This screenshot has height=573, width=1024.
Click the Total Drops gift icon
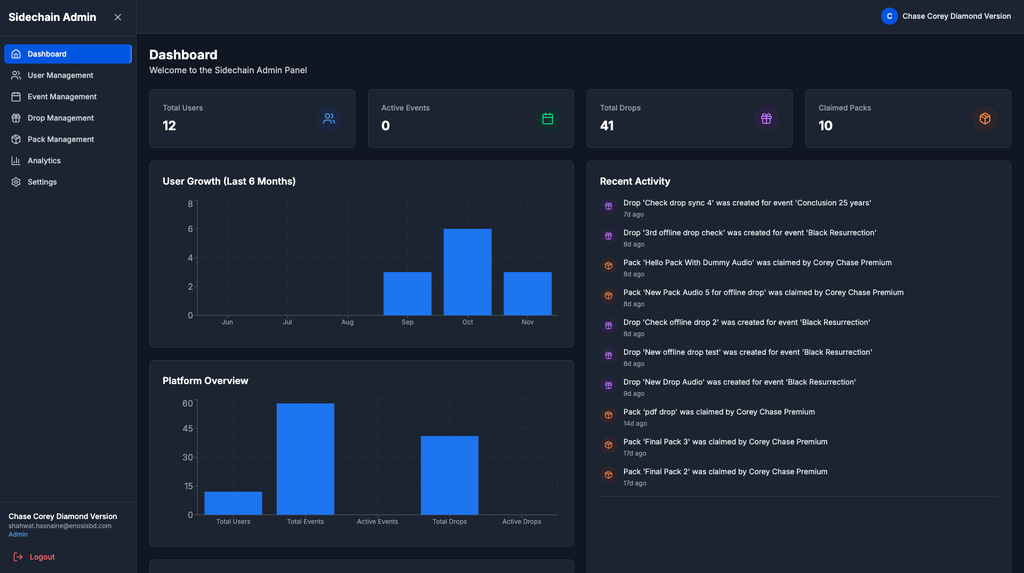click(766, 118)
